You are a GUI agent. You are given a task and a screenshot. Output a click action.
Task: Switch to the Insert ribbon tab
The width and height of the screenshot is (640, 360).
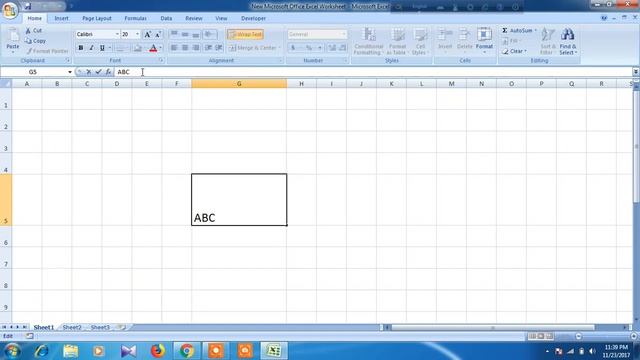62,18
